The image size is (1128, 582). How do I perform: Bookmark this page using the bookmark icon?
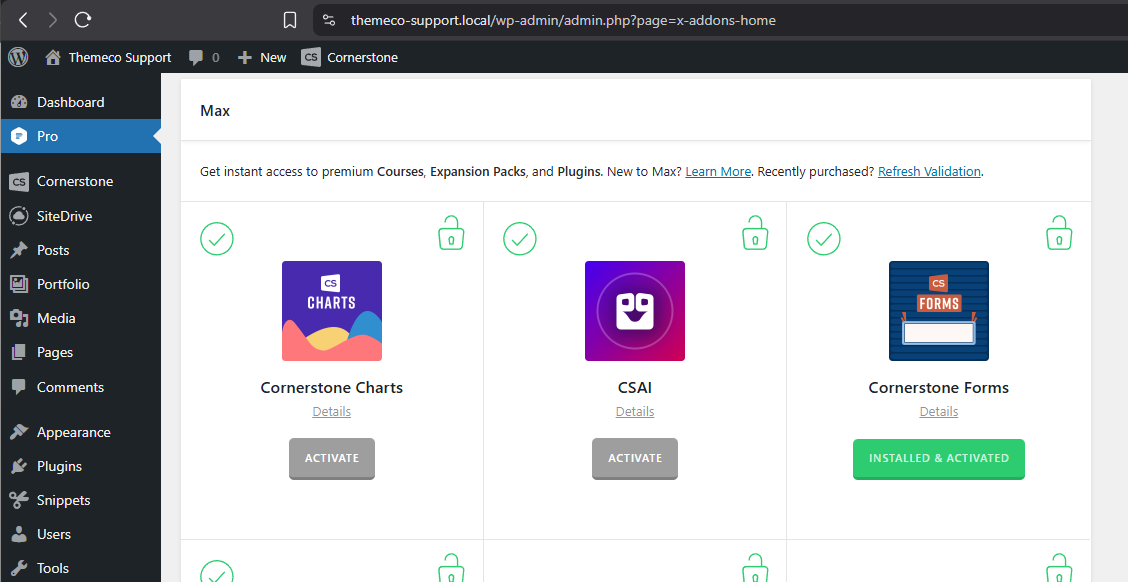click(290, 20)
